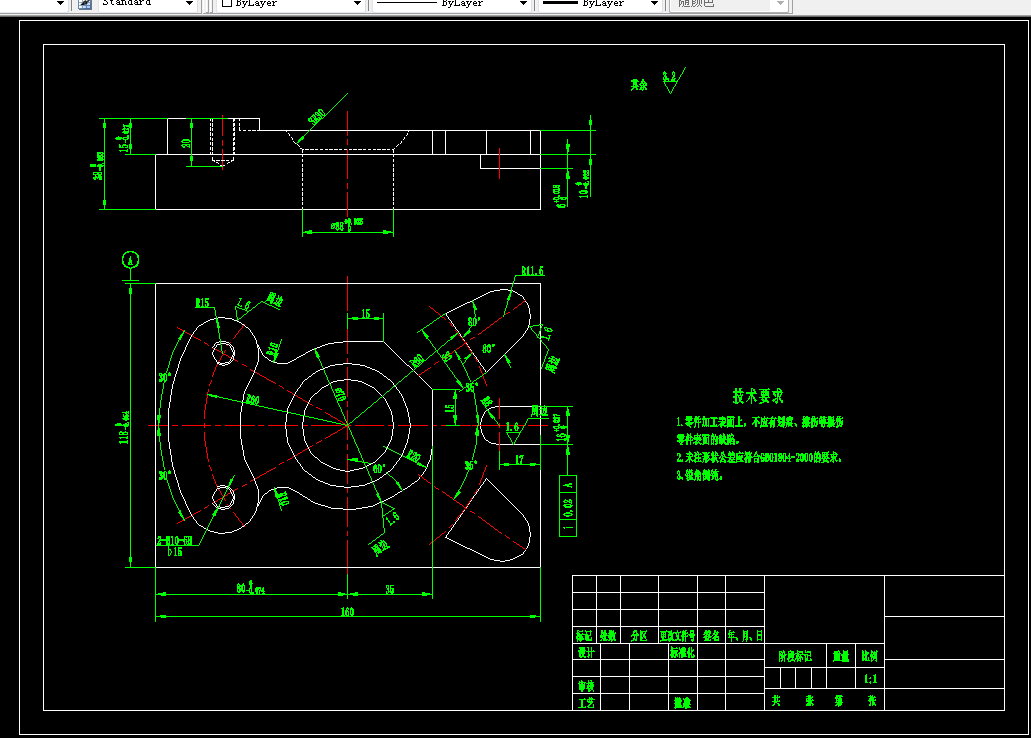Open the ByLayer color control dropdown
This screenshot has height=738, width=1031.
[x=357, y=3]
